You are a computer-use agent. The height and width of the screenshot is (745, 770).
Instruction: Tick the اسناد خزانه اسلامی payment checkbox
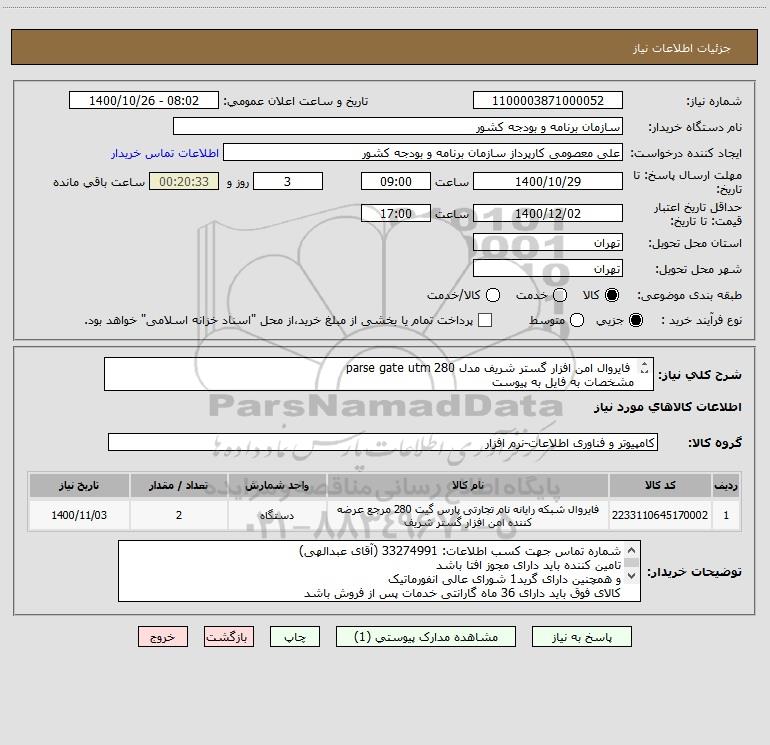click(x=485, y=320)
